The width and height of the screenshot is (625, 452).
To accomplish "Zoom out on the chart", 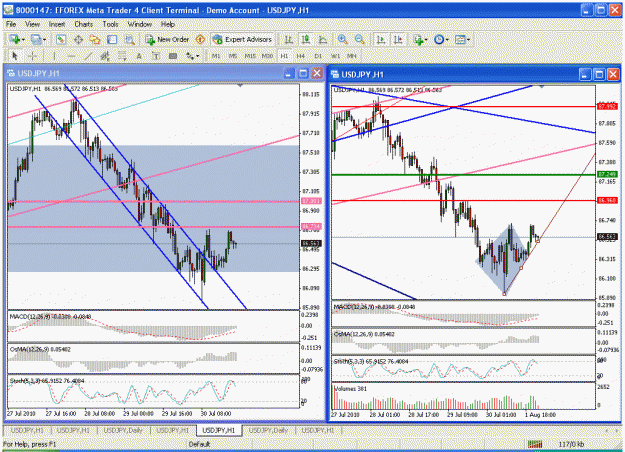I will (359, 39).
